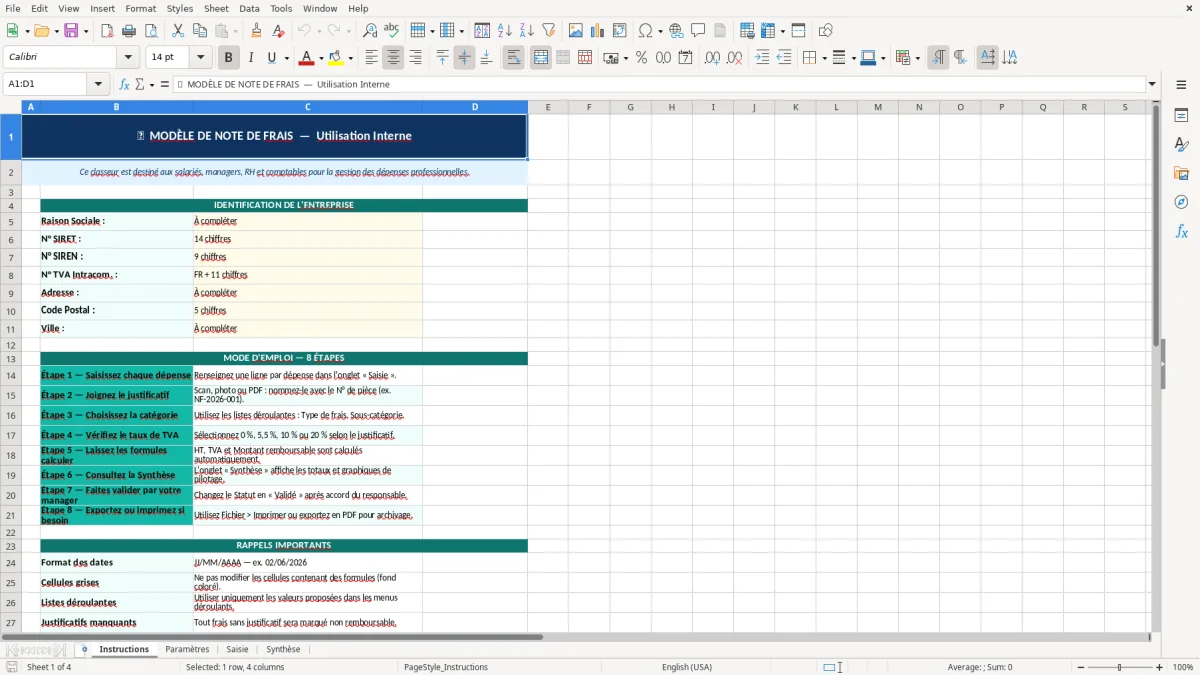Viewport: 1200px width, 675px height.
Task: Click the Print icon
Action: pyautogui.click(x=128, y=31)
